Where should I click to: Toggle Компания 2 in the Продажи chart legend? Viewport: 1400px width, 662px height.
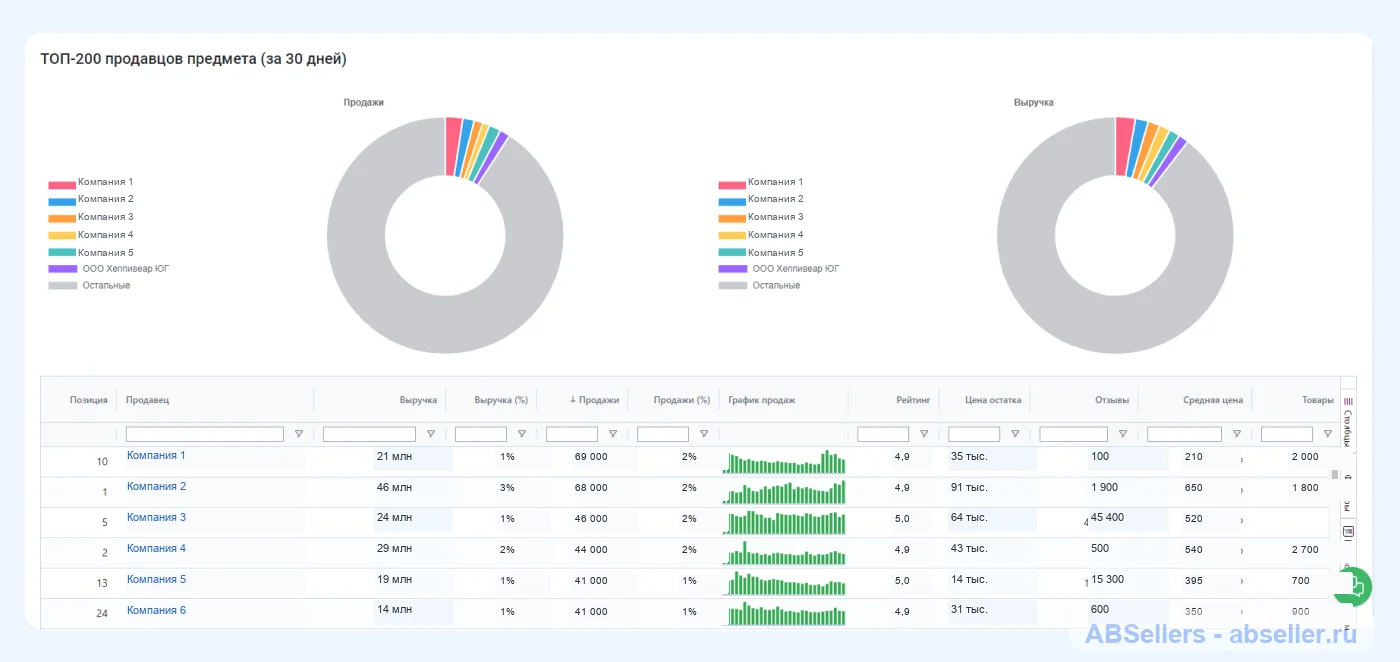point(91,200)
